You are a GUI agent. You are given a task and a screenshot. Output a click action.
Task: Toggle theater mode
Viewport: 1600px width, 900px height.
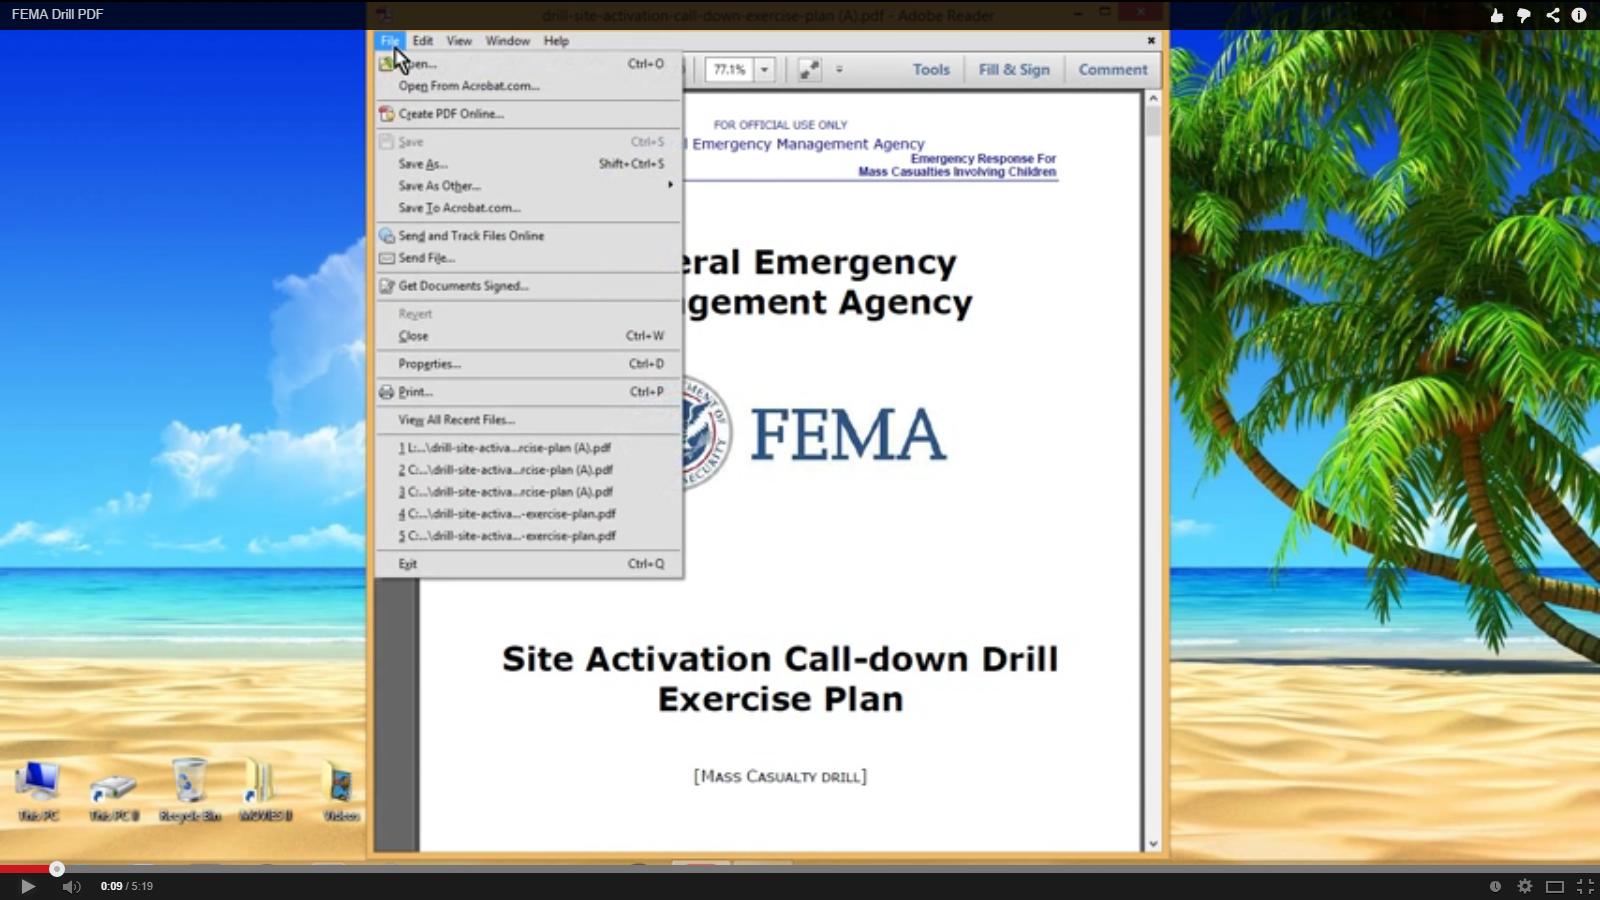1555,886
